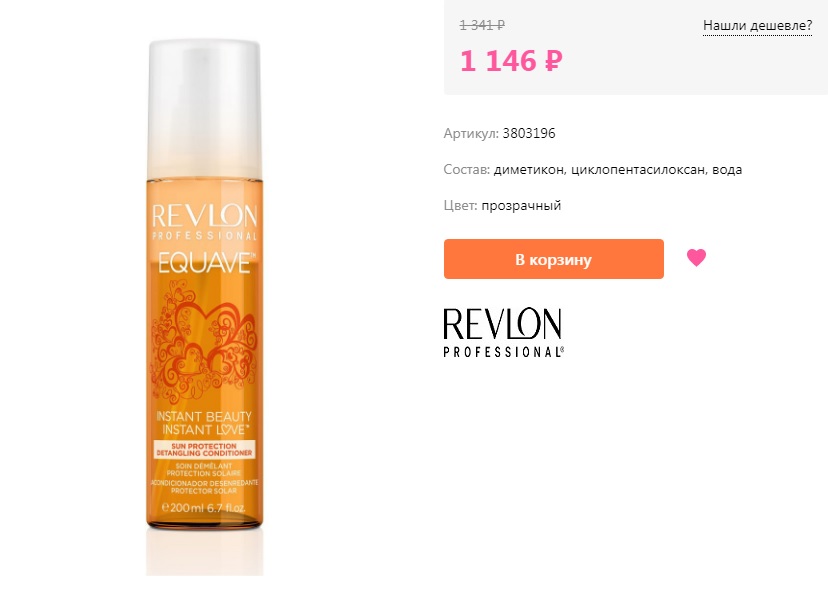This screenshot has width=828, height=590.
Task: Click the '200ml 6.7 fl.oz' volume marking
Action: click(x=204, y=508)
